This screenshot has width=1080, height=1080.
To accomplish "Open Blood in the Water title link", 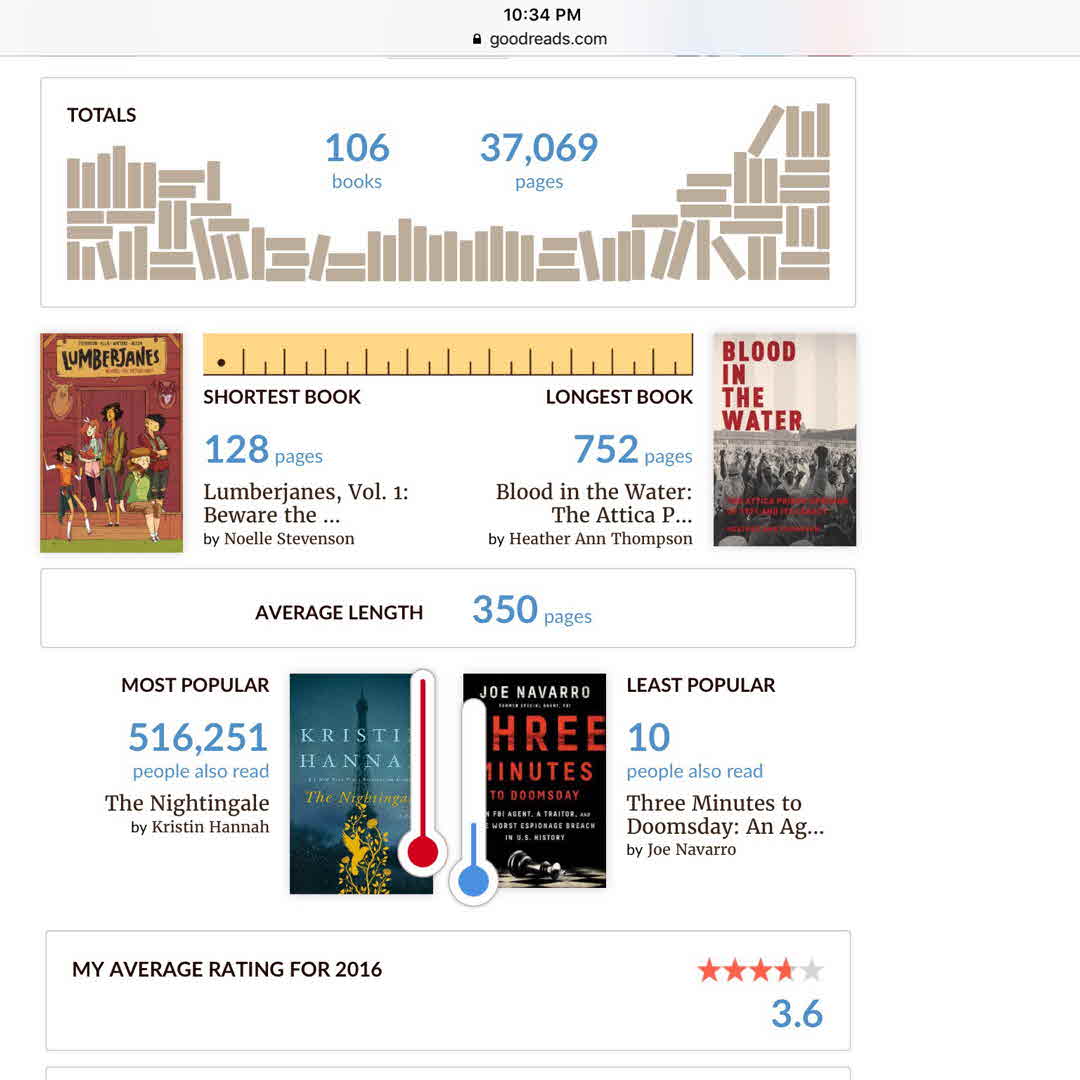I will pyautogui.click(x=594, y=503).
